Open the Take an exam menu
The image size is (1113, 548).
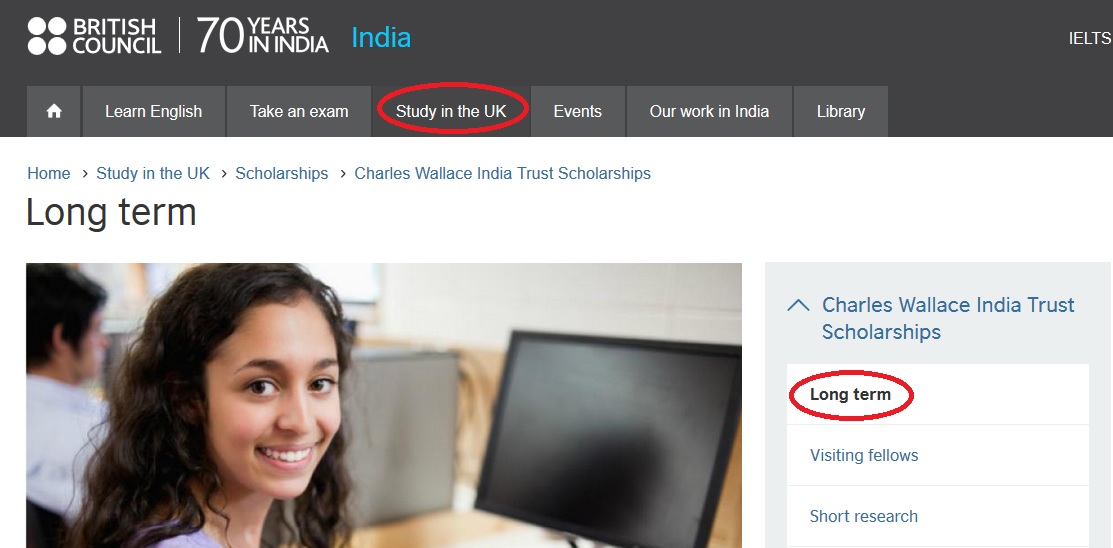tap(299, 111)
